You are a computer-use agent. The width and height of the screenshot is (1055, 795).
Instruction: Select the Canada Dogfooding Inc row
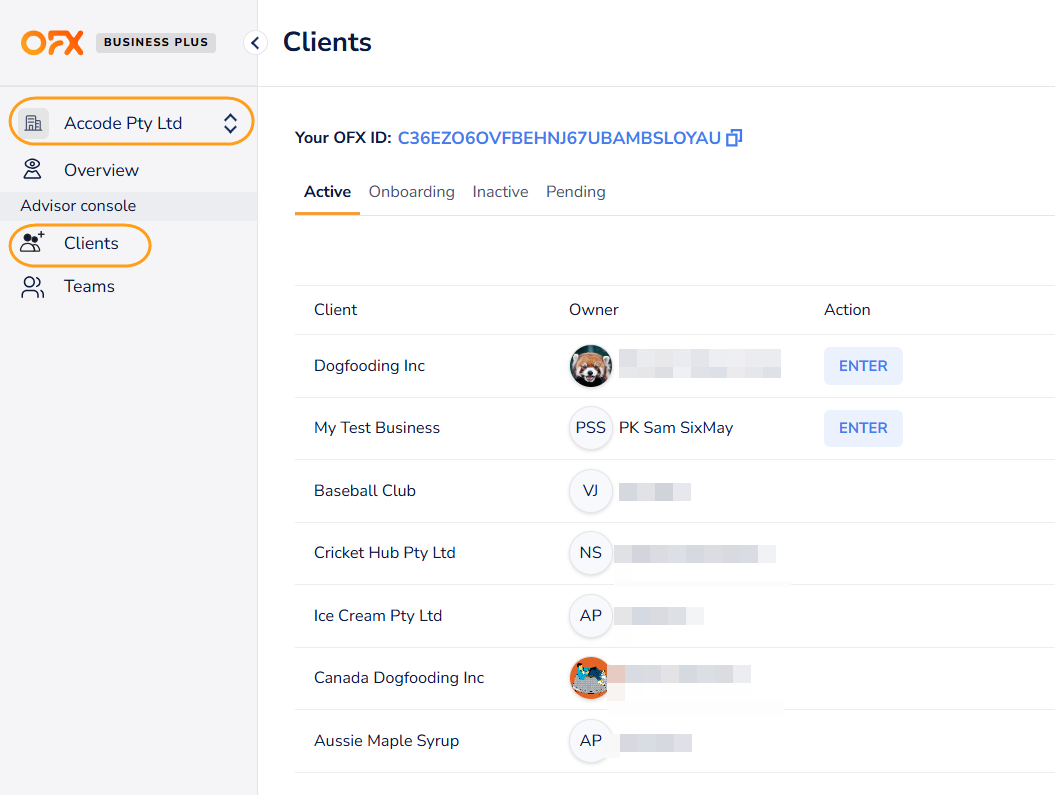pyautogui.click(x=674, y=679)
